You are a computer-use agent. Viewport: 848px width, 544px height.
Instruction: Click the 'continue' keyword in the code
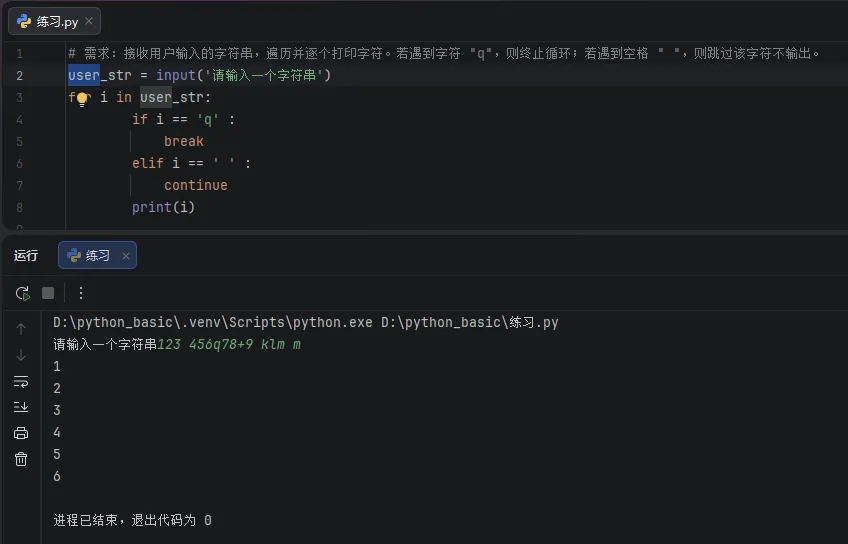pyautogui.click(x=195, y=185)
